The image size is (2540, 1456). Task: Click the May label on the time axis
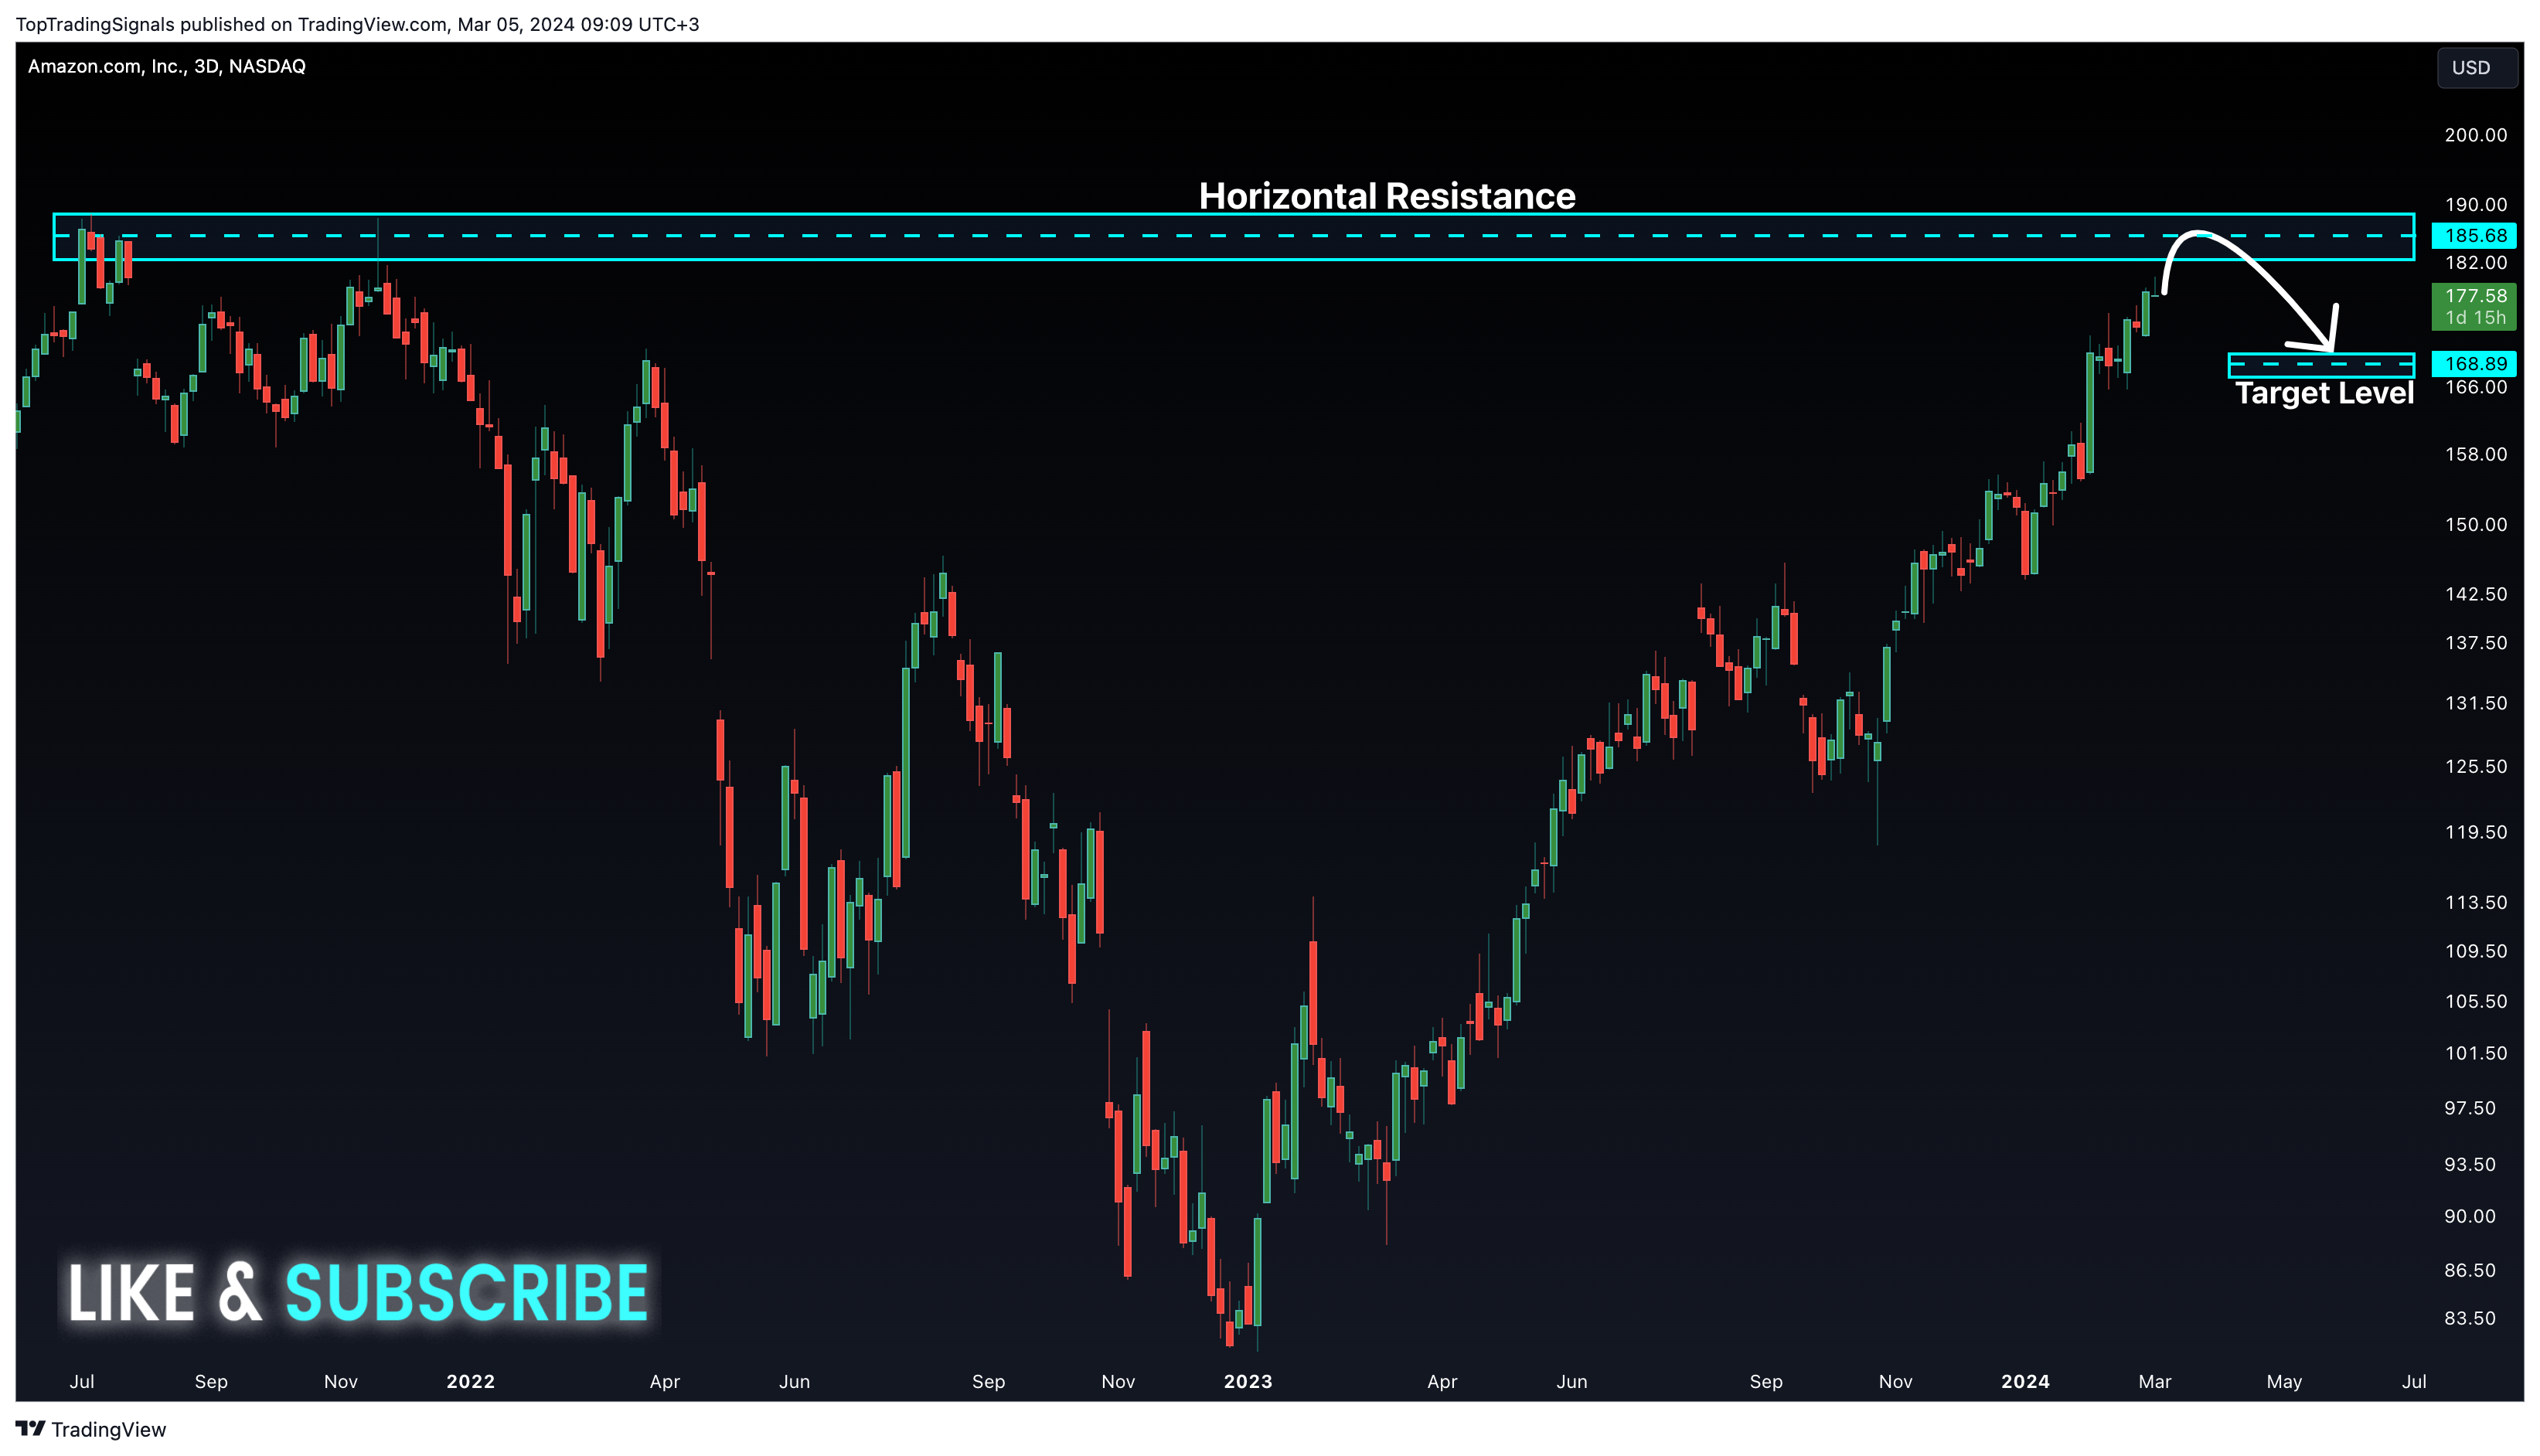[x=2284, y=1382]
